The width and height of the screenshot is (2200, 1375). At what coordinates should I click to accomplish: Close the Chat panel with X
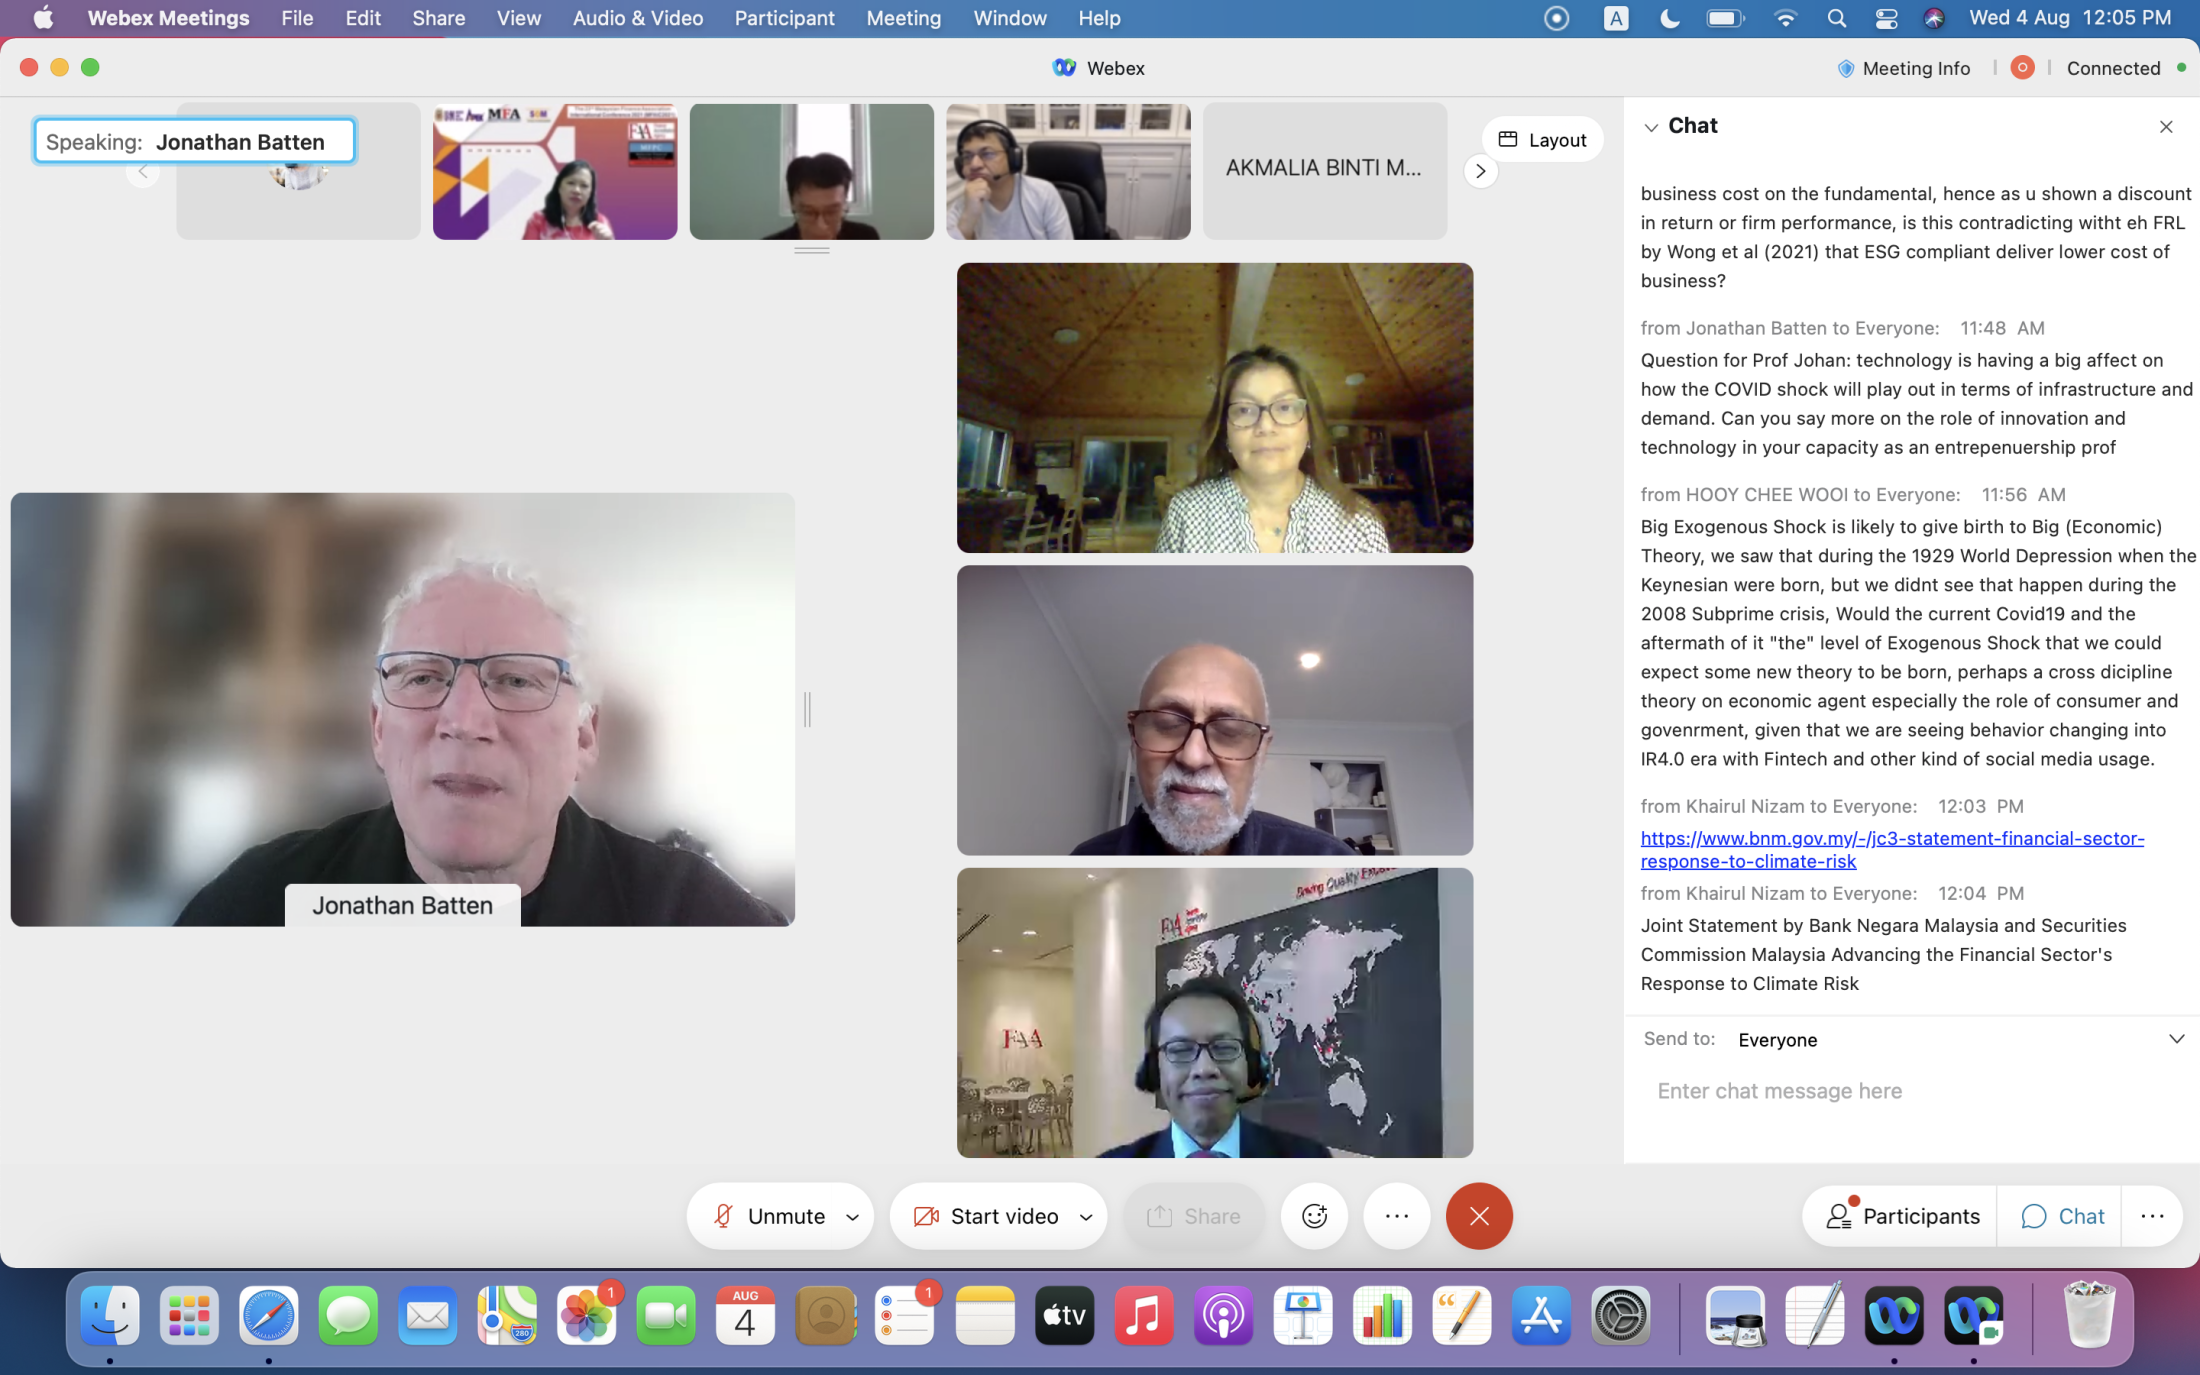2165,127
